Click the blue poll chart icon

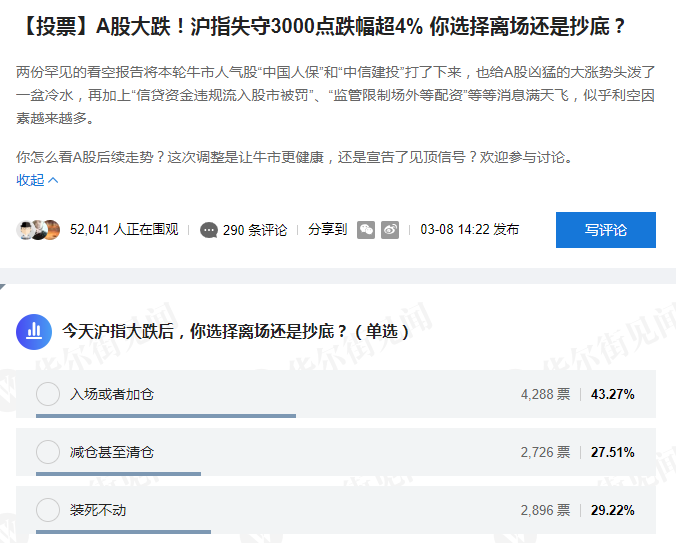coord(34,330)
